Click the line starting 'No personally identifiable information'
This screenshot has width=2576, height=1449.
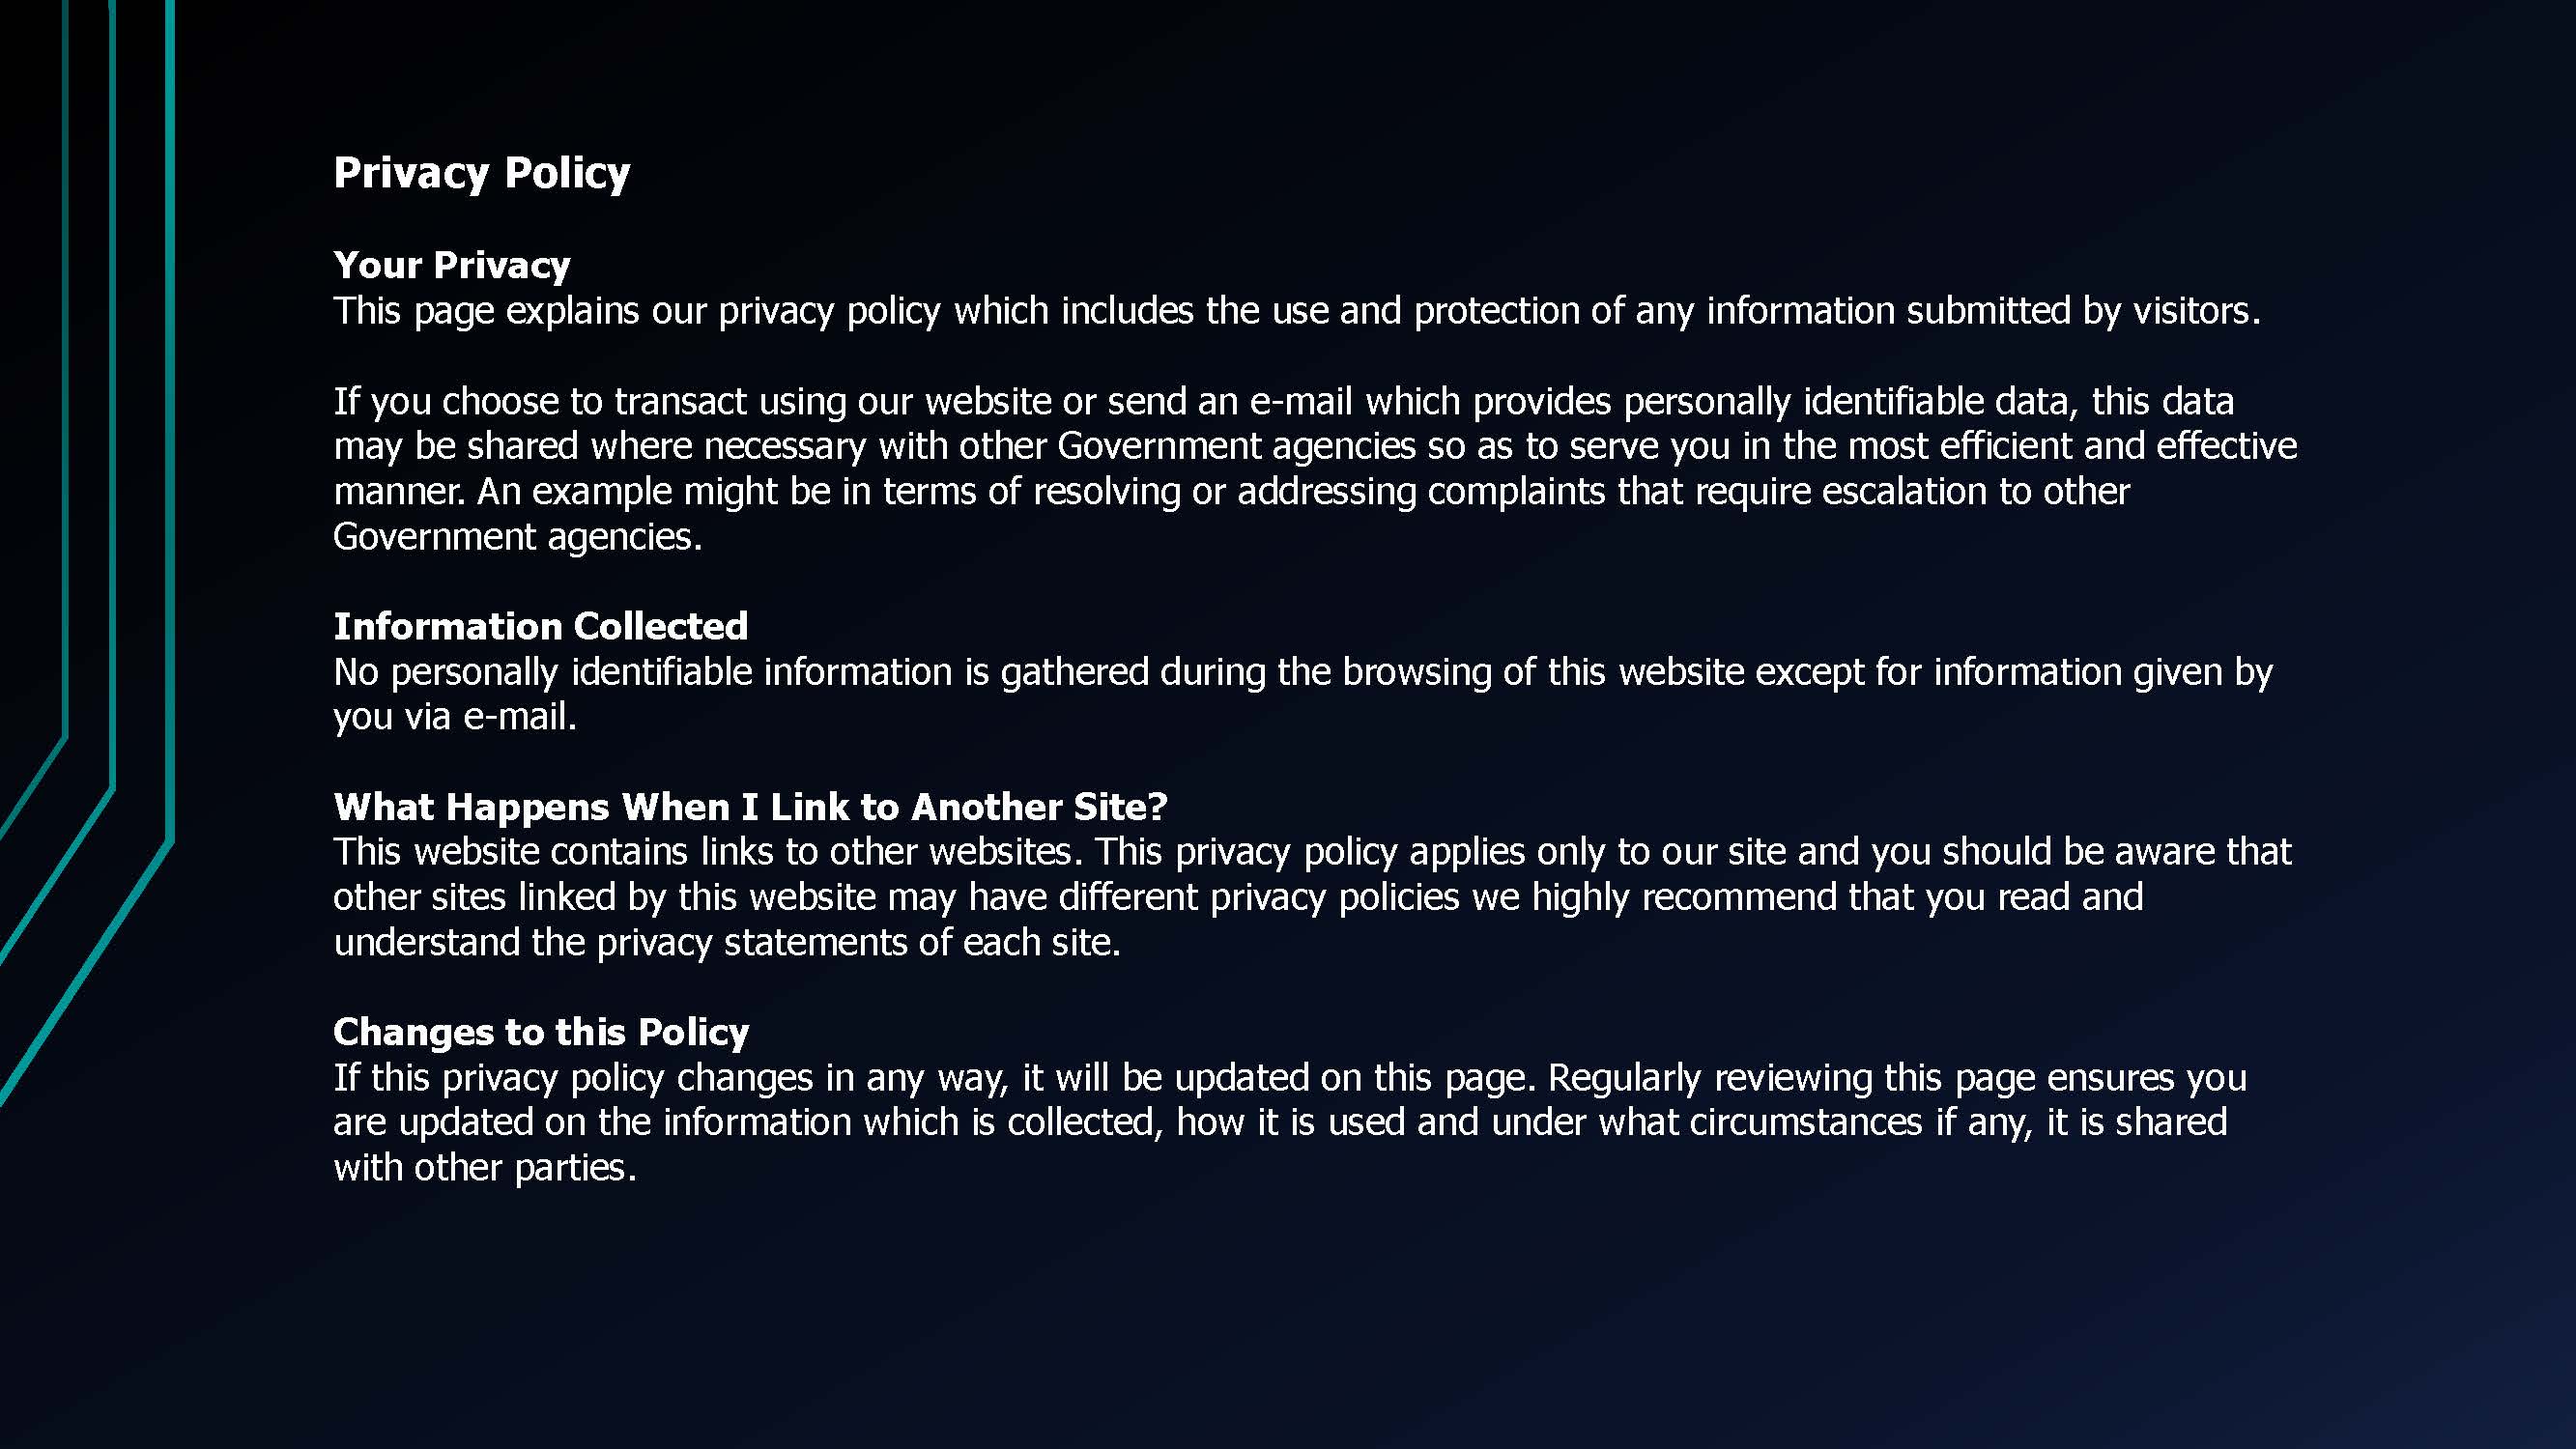click(1302, 672)
